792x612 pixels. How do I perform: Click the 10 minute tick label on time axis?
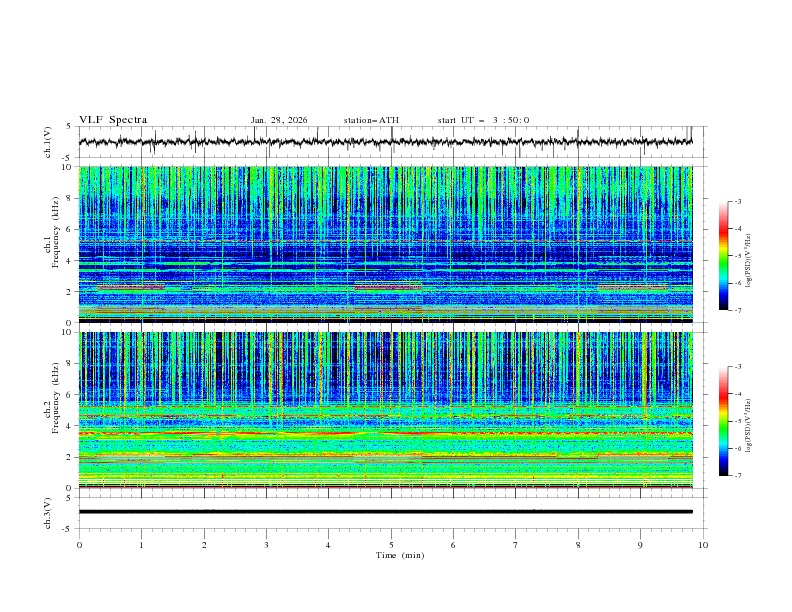click(703, 544)
